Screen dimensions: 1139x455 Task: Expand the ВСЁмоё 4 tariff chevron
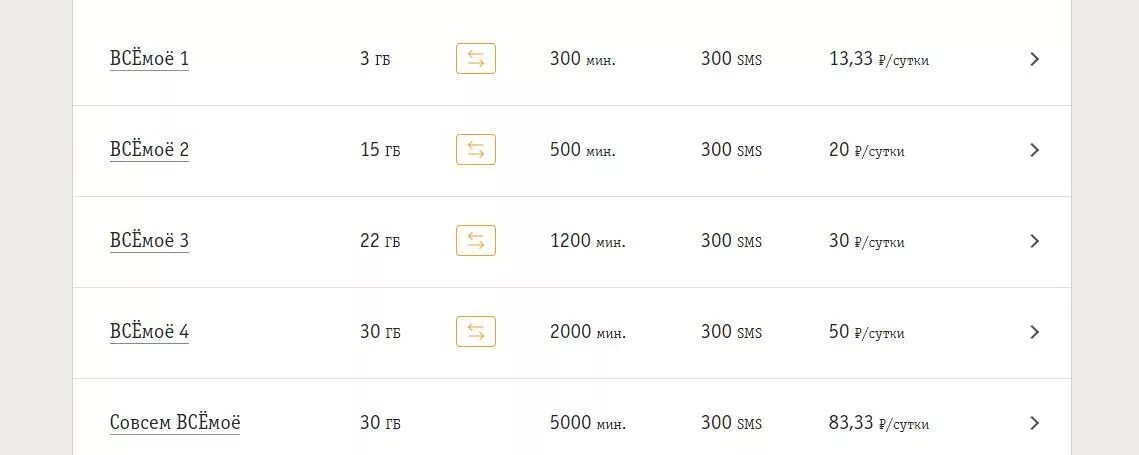[x=1034, y=332]
